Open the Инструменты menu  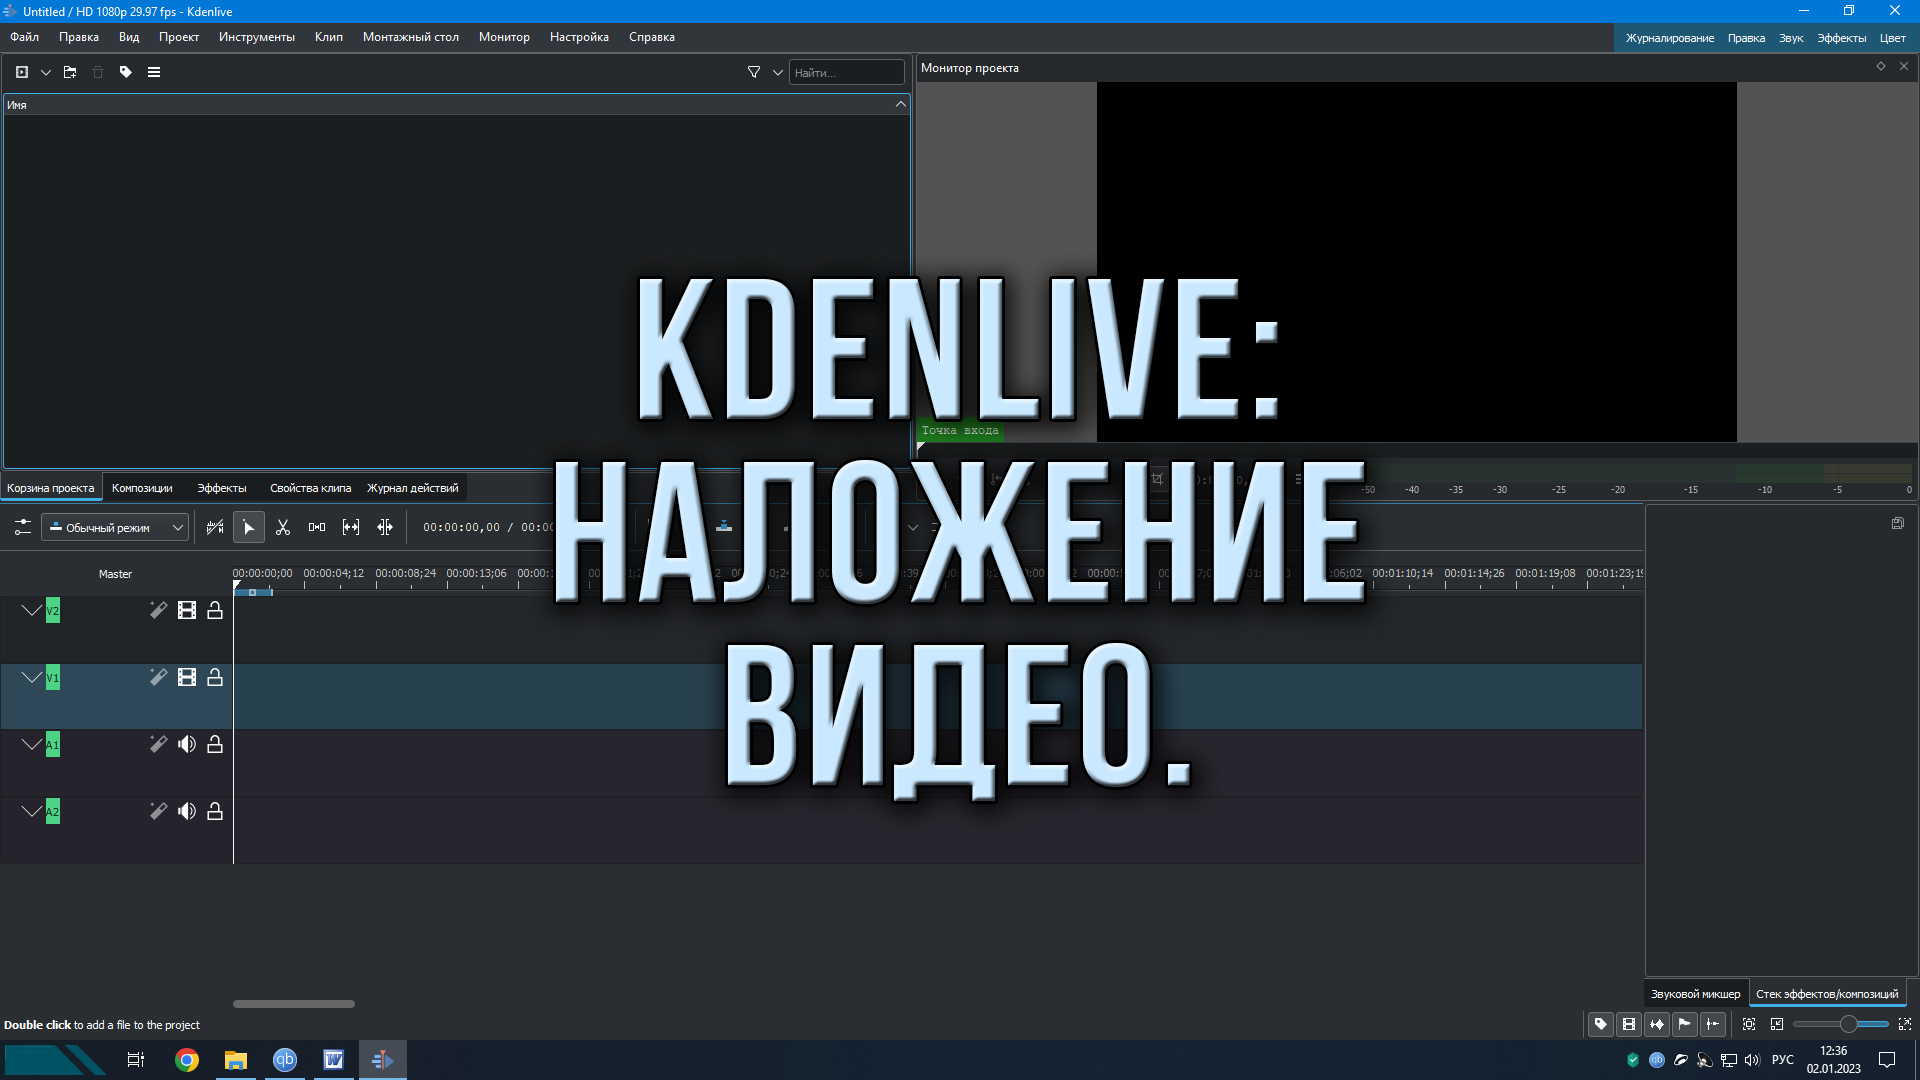click(257, 37)
